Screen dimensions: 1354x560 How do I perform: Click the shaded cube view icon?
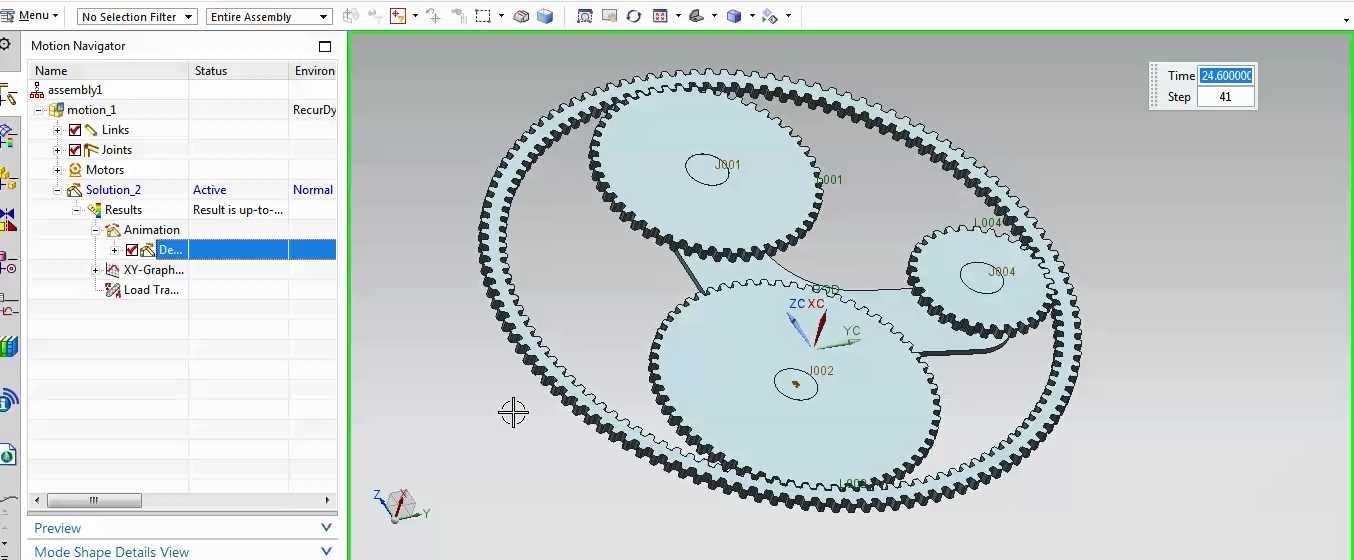point(521,16)
